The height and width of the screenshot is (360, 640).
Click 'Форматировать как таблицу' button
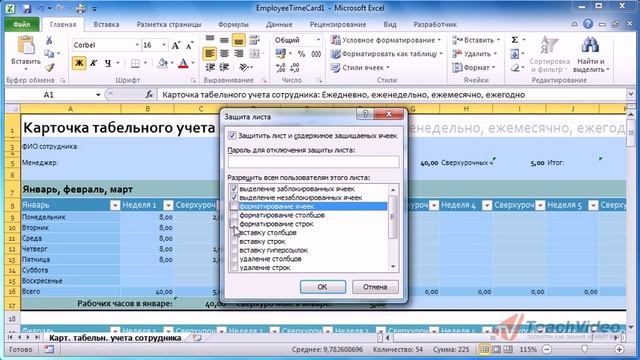[x=387, y=53]
